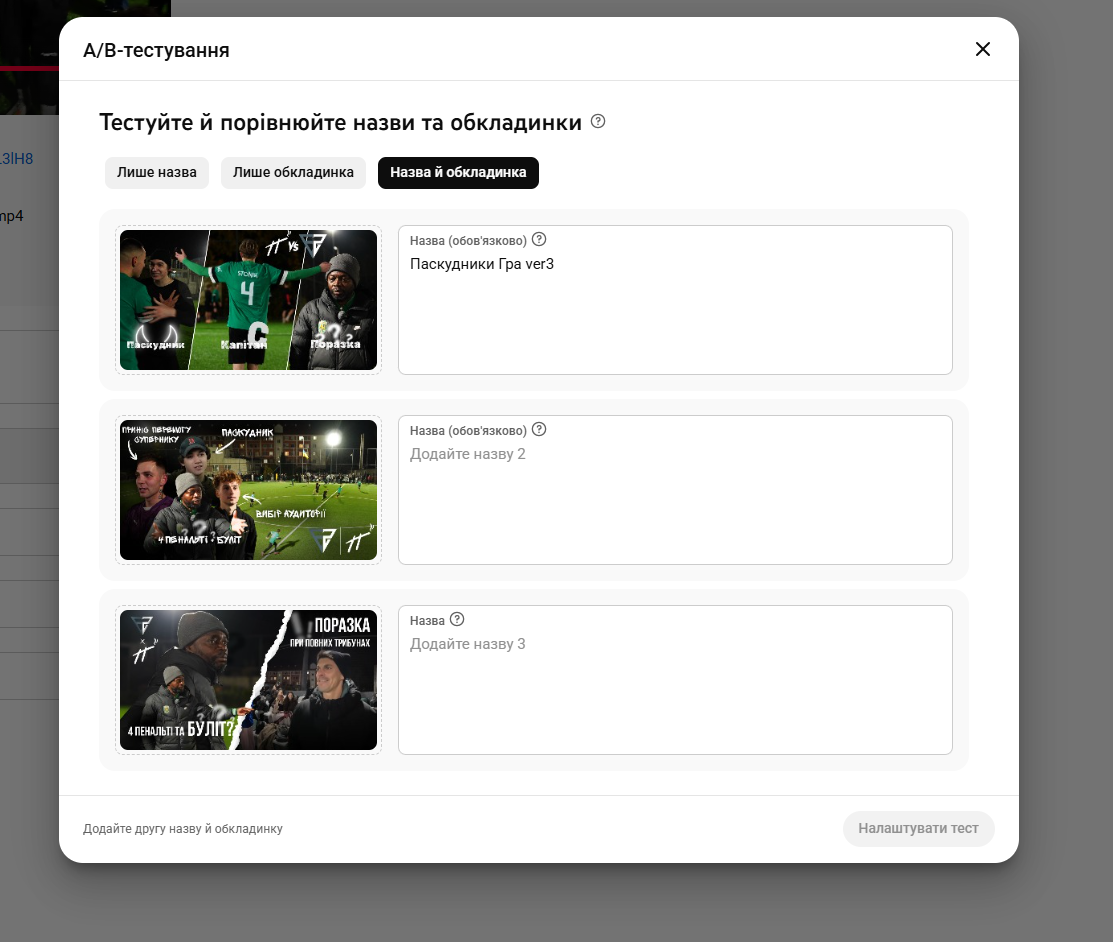The width and height of the screenshot is (1113, 942).
Task: Click the 'A/B-тестування' dialog title
Action: 156,50
